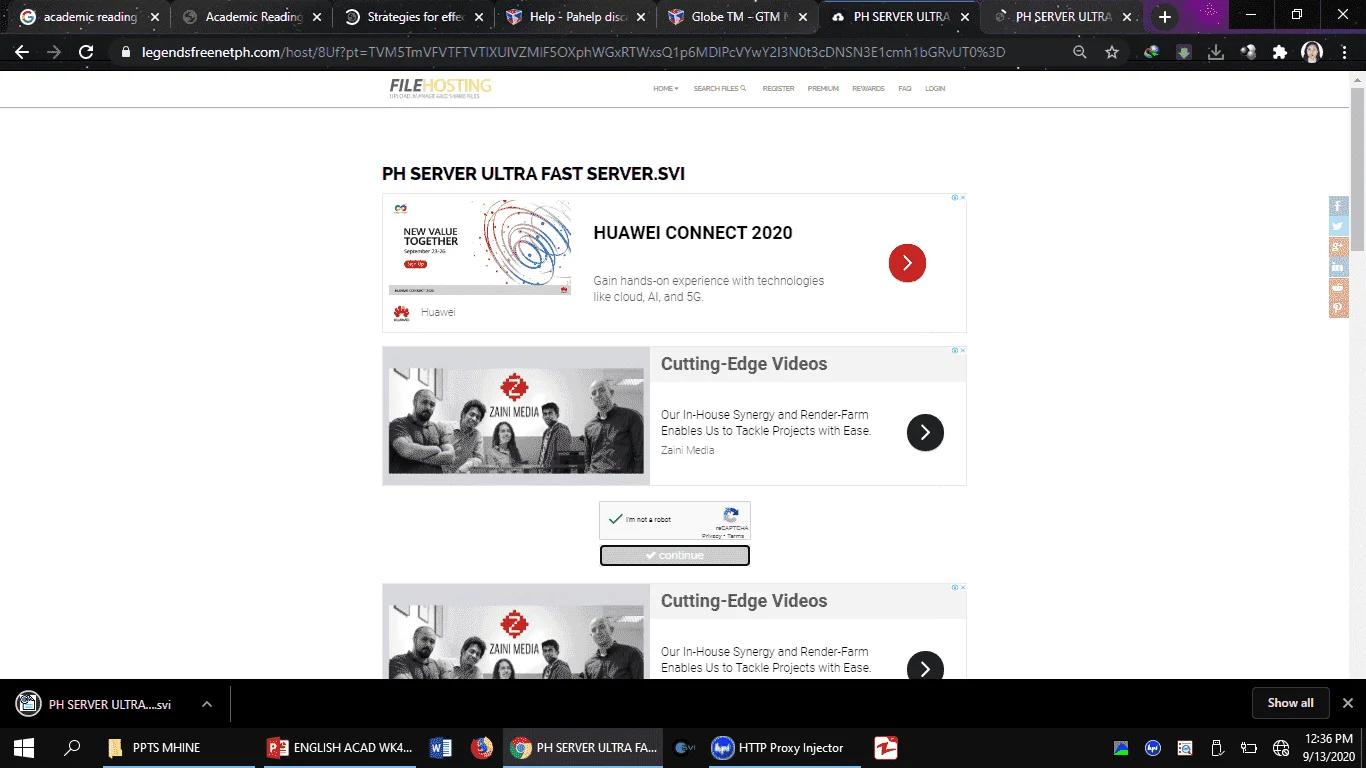Click black arrow on lower Zaini Media ad
Viewport: 1366px width, 768px height.
coord(925,668)
